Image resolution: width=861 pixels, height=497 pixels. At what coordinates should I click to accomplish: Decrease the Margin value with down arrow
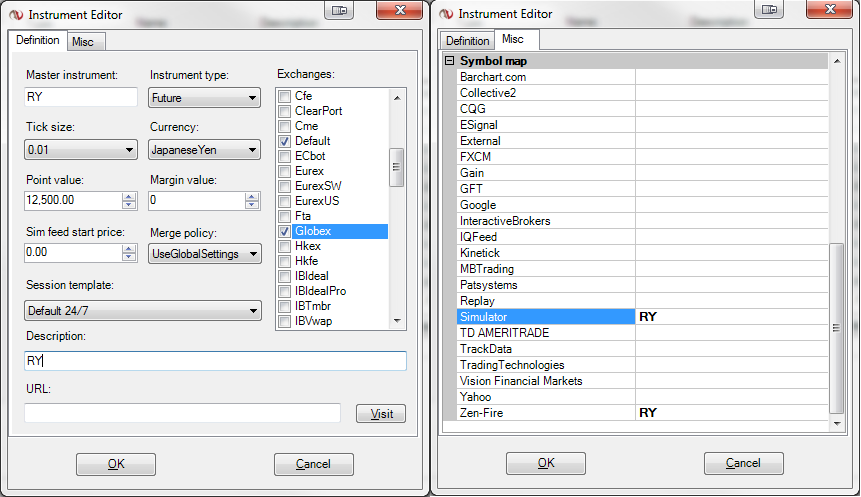[251, 205]
